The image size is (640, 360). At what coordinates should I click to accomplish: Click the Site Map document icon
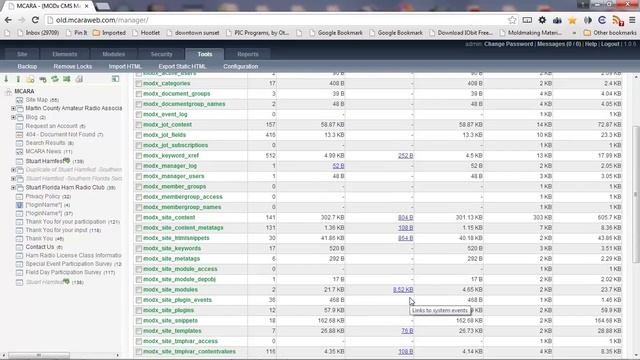[x=19, y=100]
